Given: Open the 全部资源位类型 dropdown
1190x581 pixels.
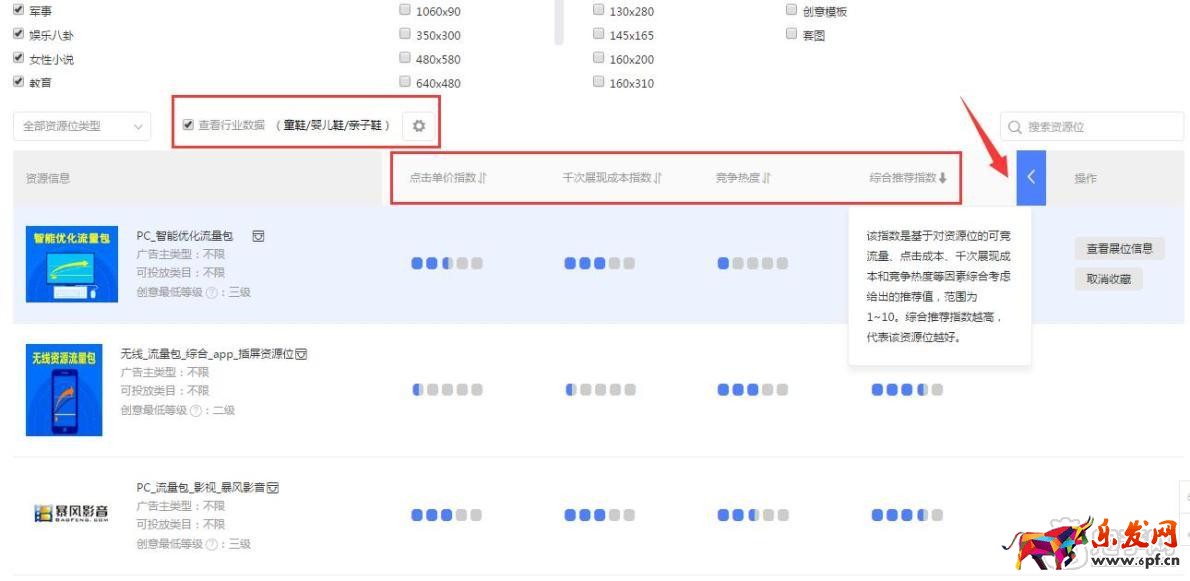Looking at the screenshot, I should [x=81, y=126].
